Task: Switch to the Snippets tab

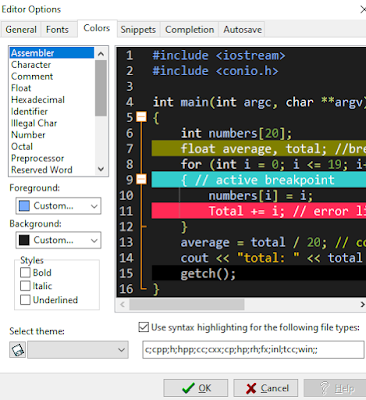Action: point(138,30)
